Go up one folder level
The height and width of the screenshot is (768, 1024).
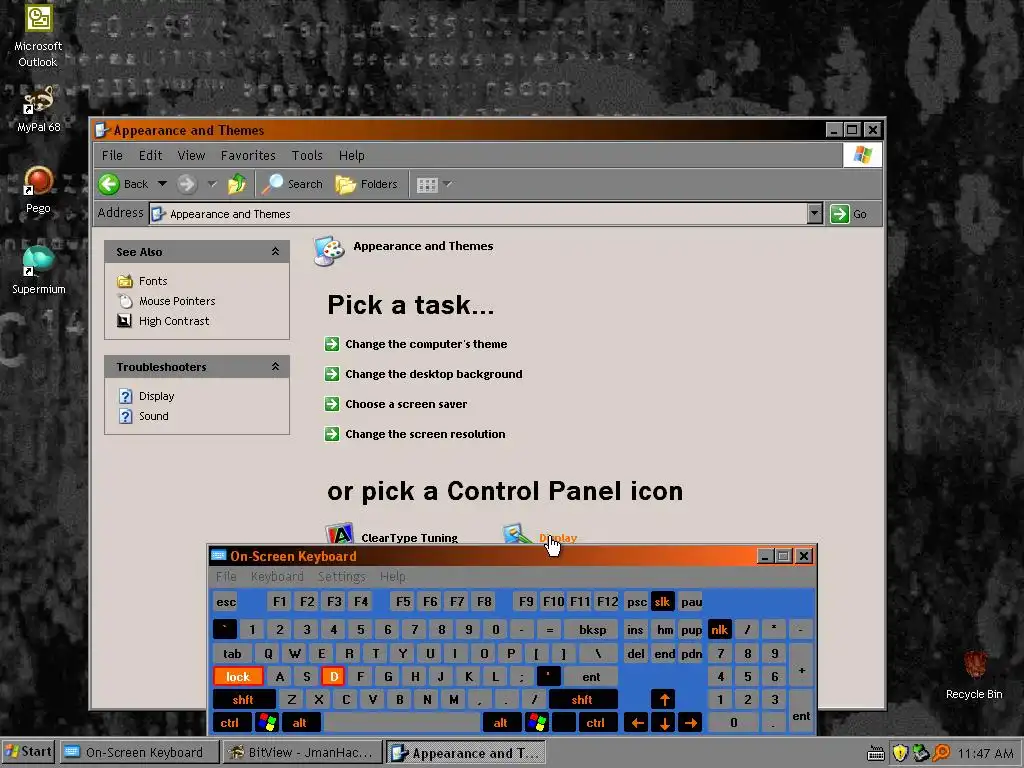click(236, 184)
